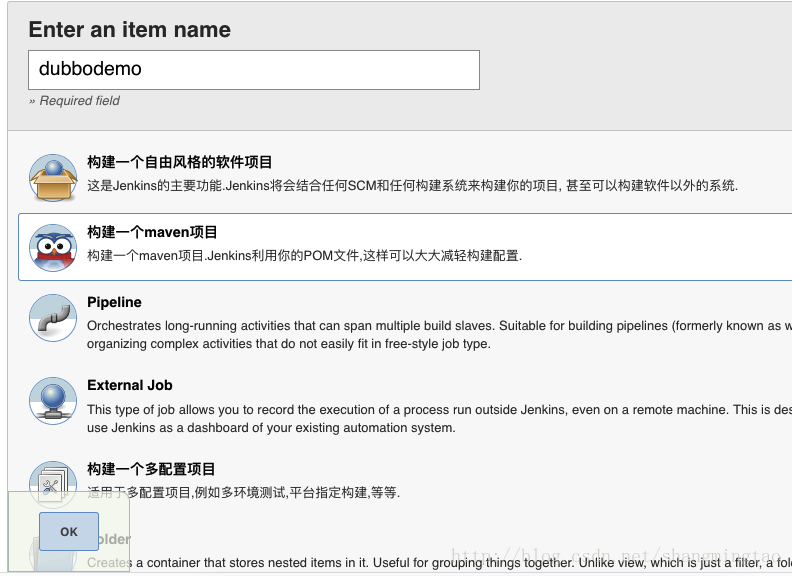This screenshot has width=792, height=576.
Task: Click the multi-configuration description 适用于多配置项目
Action: click(243, 492)
